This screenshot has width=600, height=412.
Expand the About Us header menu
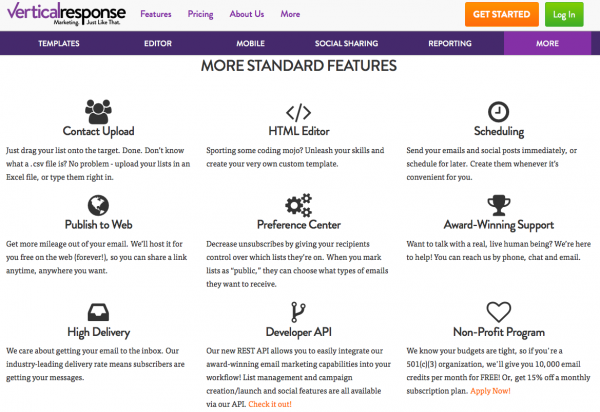pos(247,14)
